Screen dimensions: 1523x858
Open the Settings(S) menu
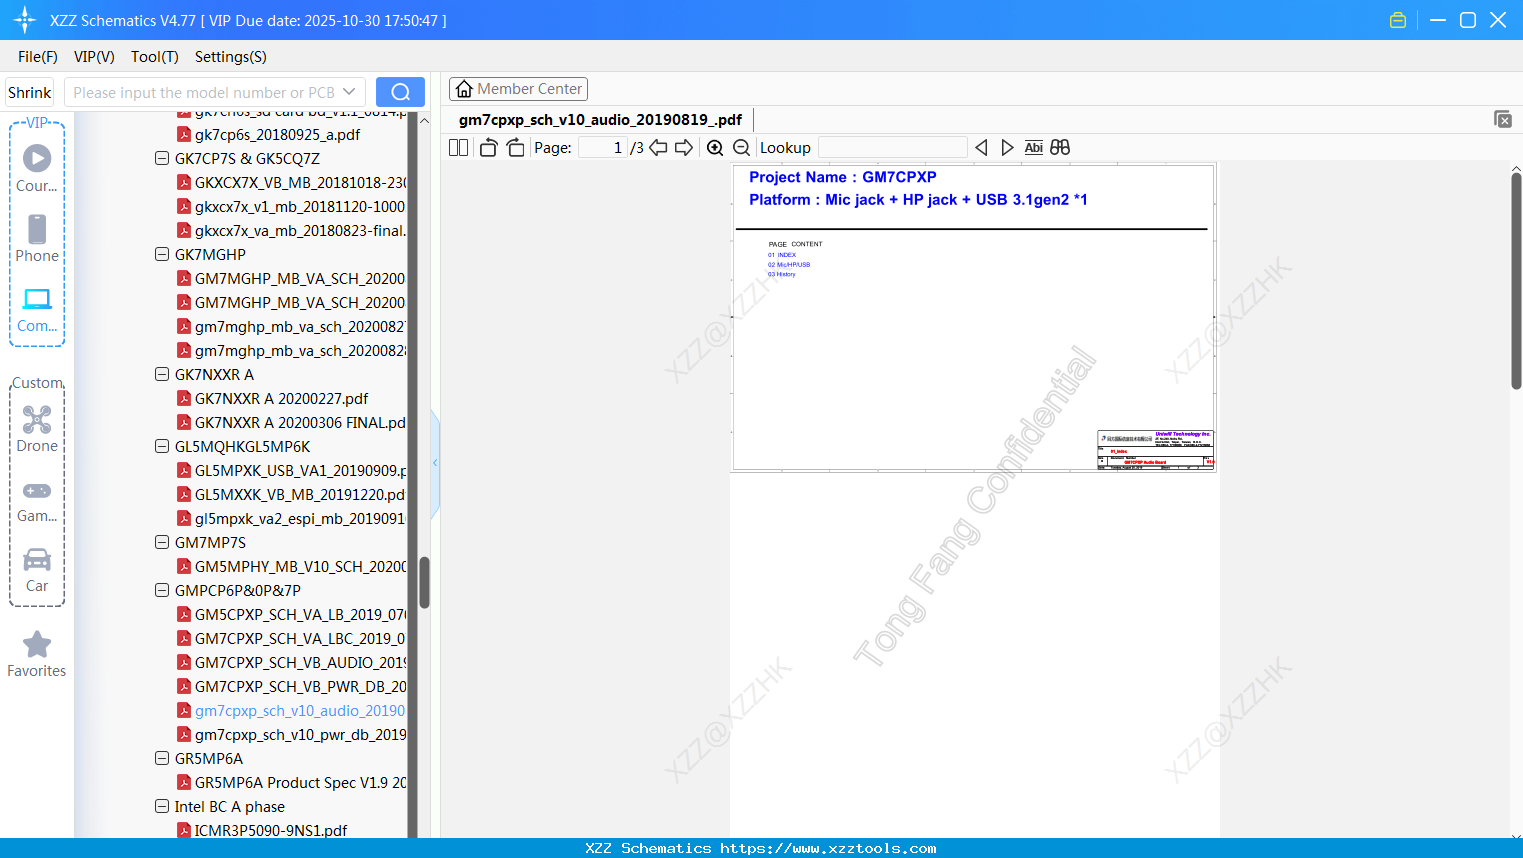(231, 57)
